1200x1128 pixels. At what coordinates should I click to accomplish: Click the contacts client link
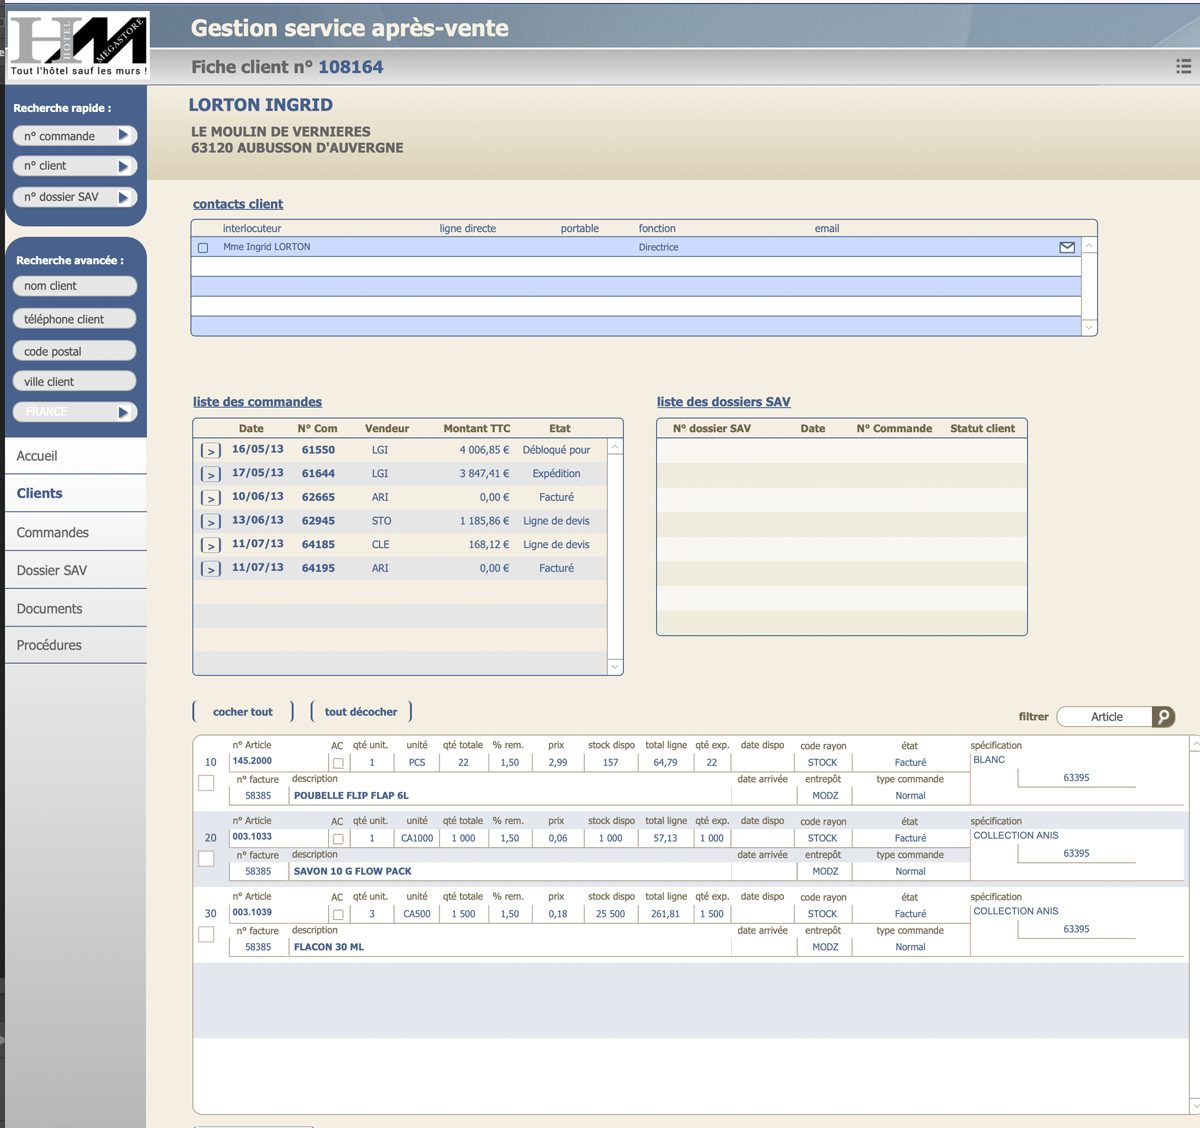pyautogui.click(x=238, y=204)
